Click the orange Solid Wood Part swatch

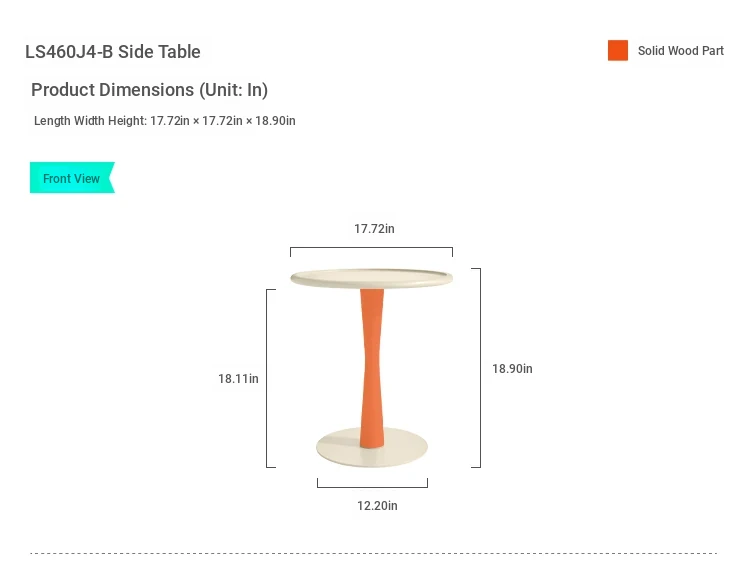[618, 51]
